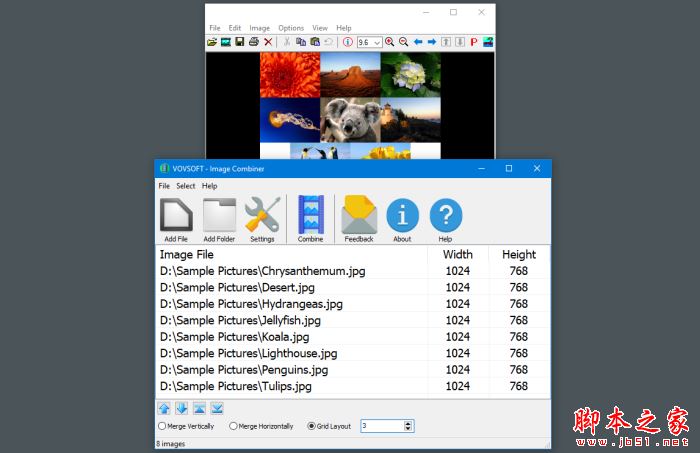
Task: Move selected image to bottom of list
Action: [x=217, y=408]
